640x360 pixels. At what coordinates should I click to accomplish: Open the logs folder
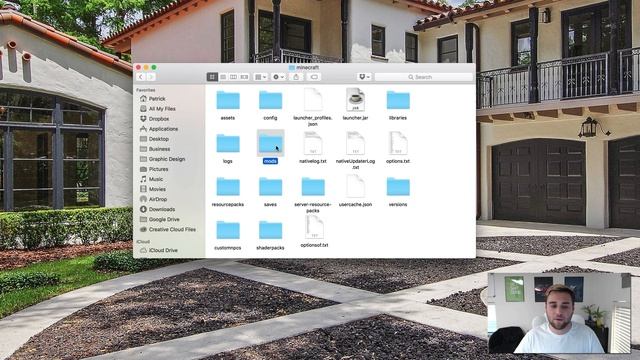(228, 144)
